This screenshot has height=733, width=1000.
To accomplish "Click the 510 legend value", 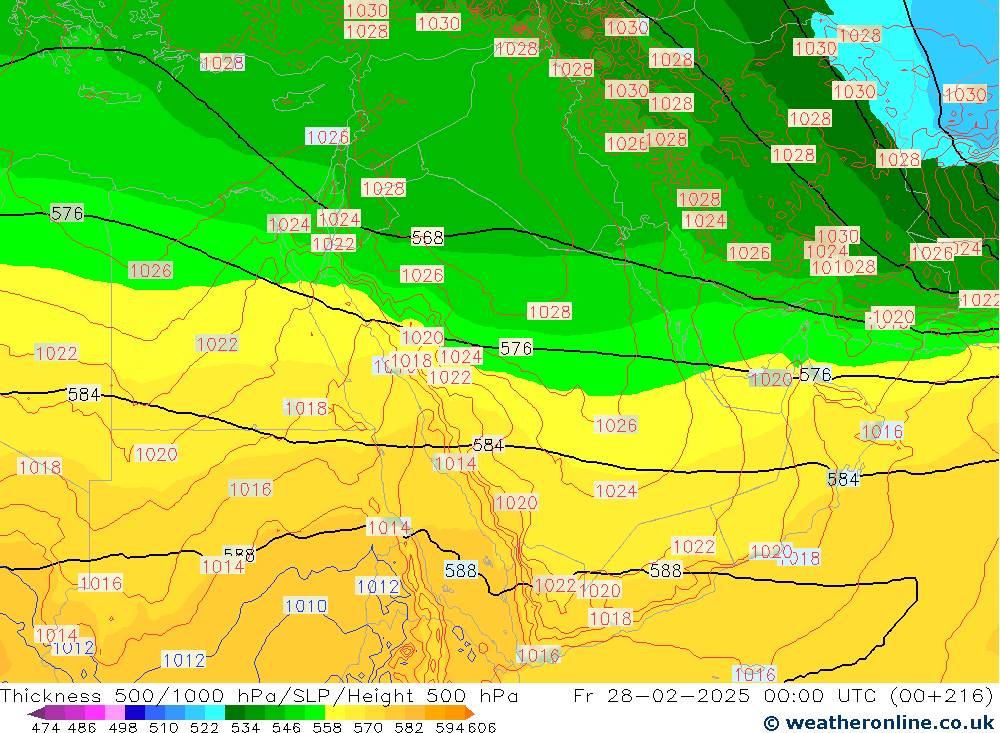I will point(163,727).
